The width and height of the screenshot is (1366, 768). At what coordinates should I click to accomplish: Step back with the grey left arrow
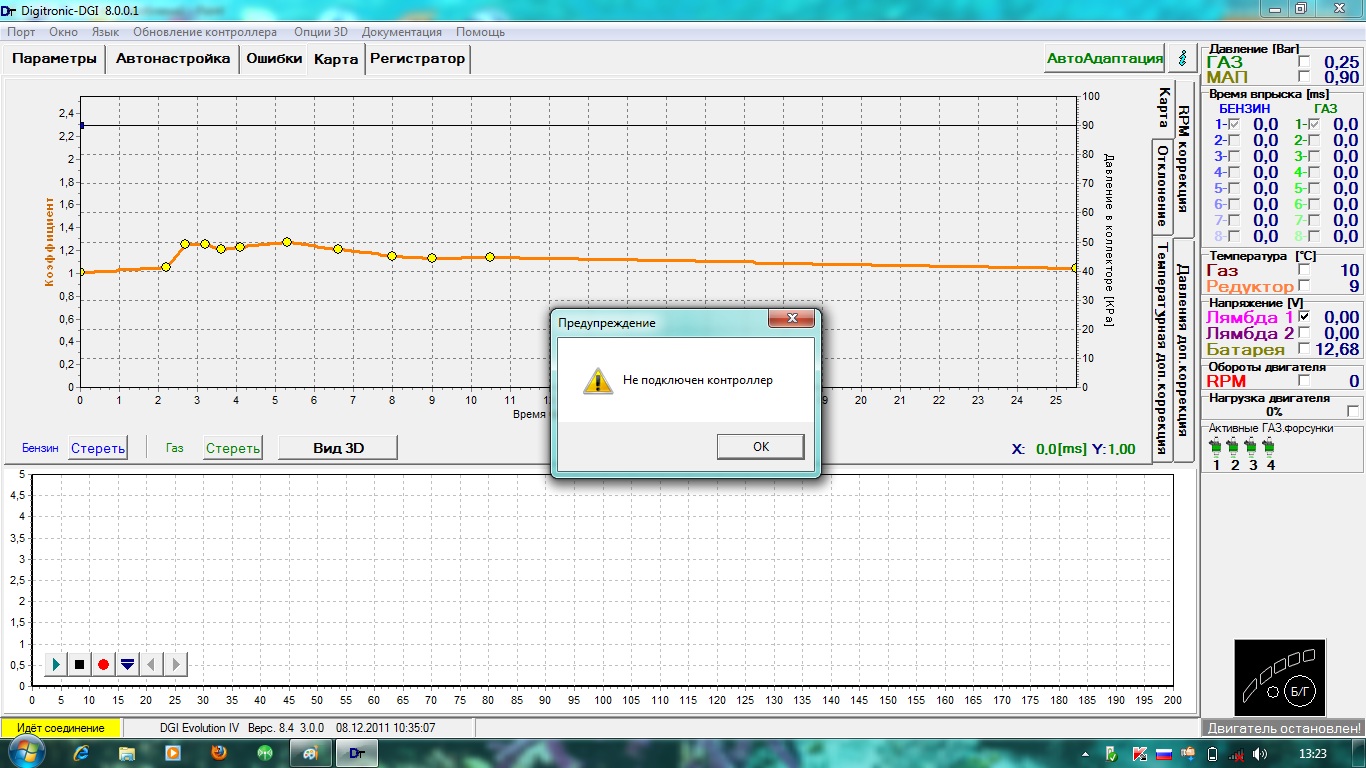tap(151, 664)
